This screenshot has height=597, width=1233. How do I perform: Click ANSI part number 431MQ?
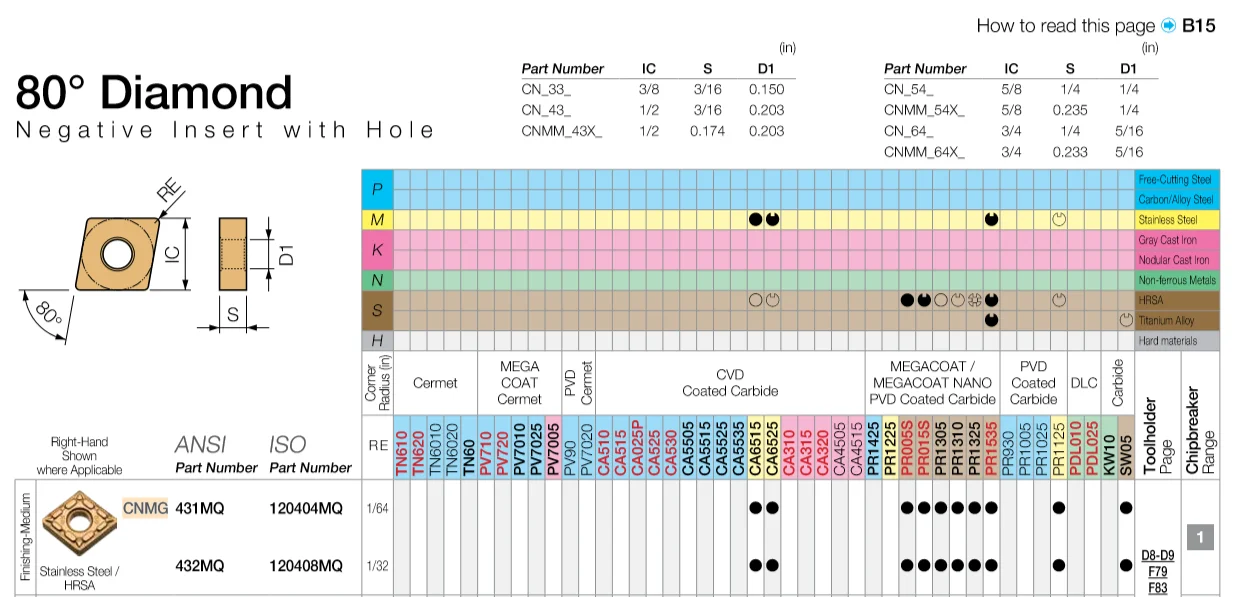pos(200,508)
